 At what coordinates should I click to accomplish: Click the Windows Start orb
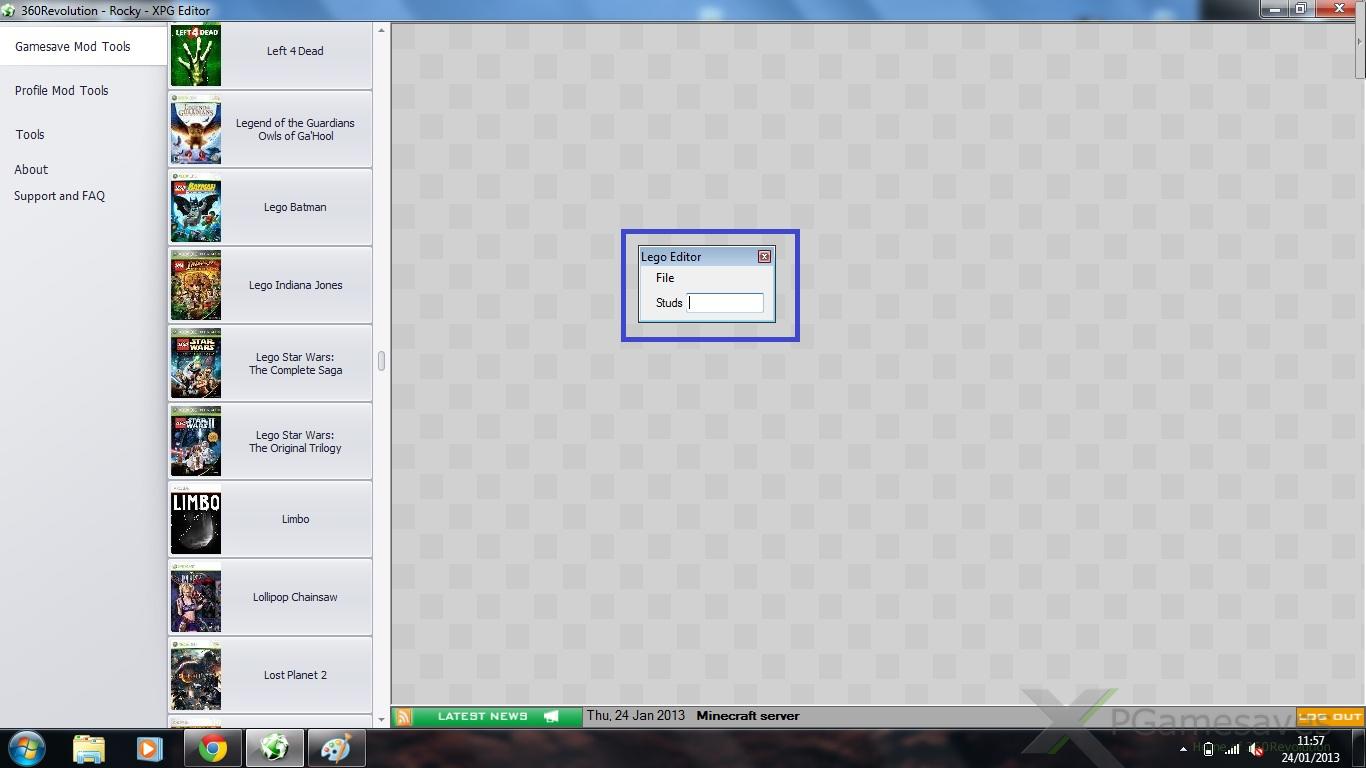click(26, 748)
